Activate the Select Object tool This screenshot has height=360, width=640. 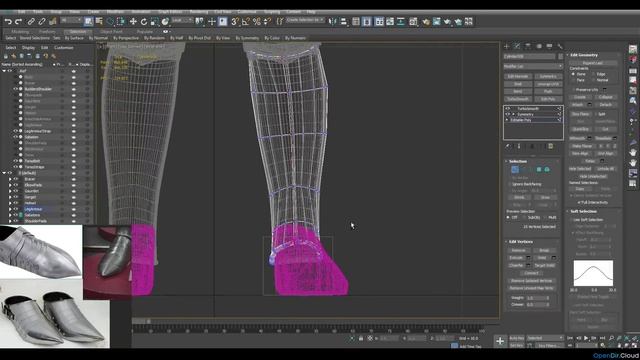(89, 21)
